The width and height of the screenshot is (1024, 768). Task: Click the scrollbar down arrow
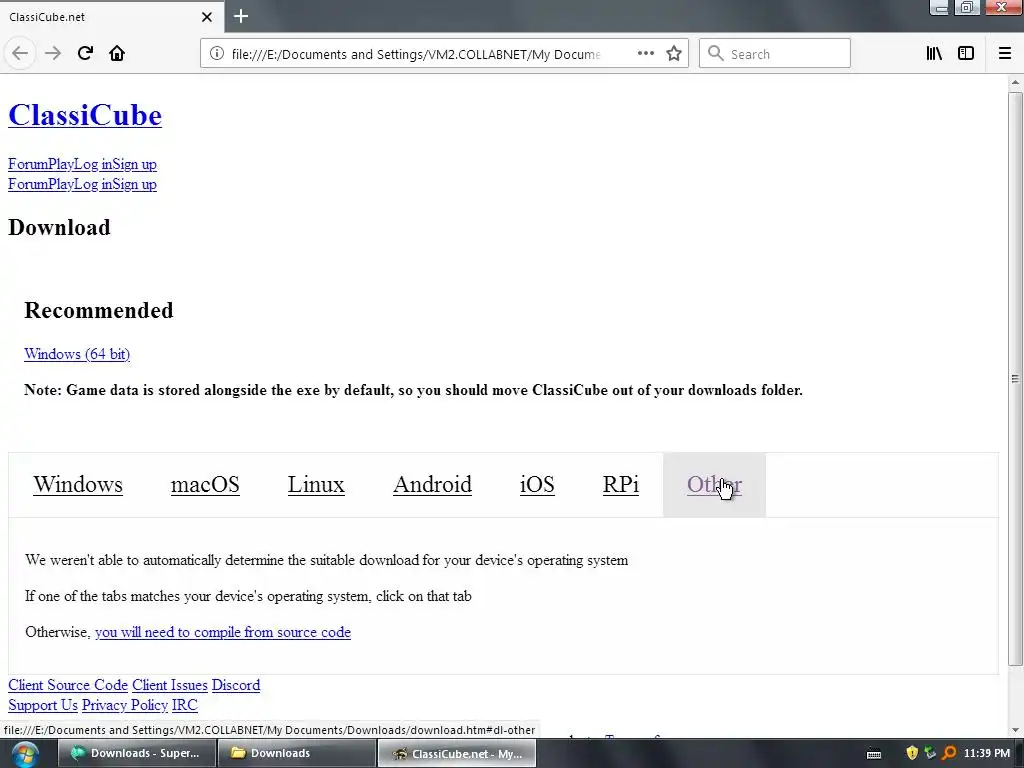point(1015,729)
